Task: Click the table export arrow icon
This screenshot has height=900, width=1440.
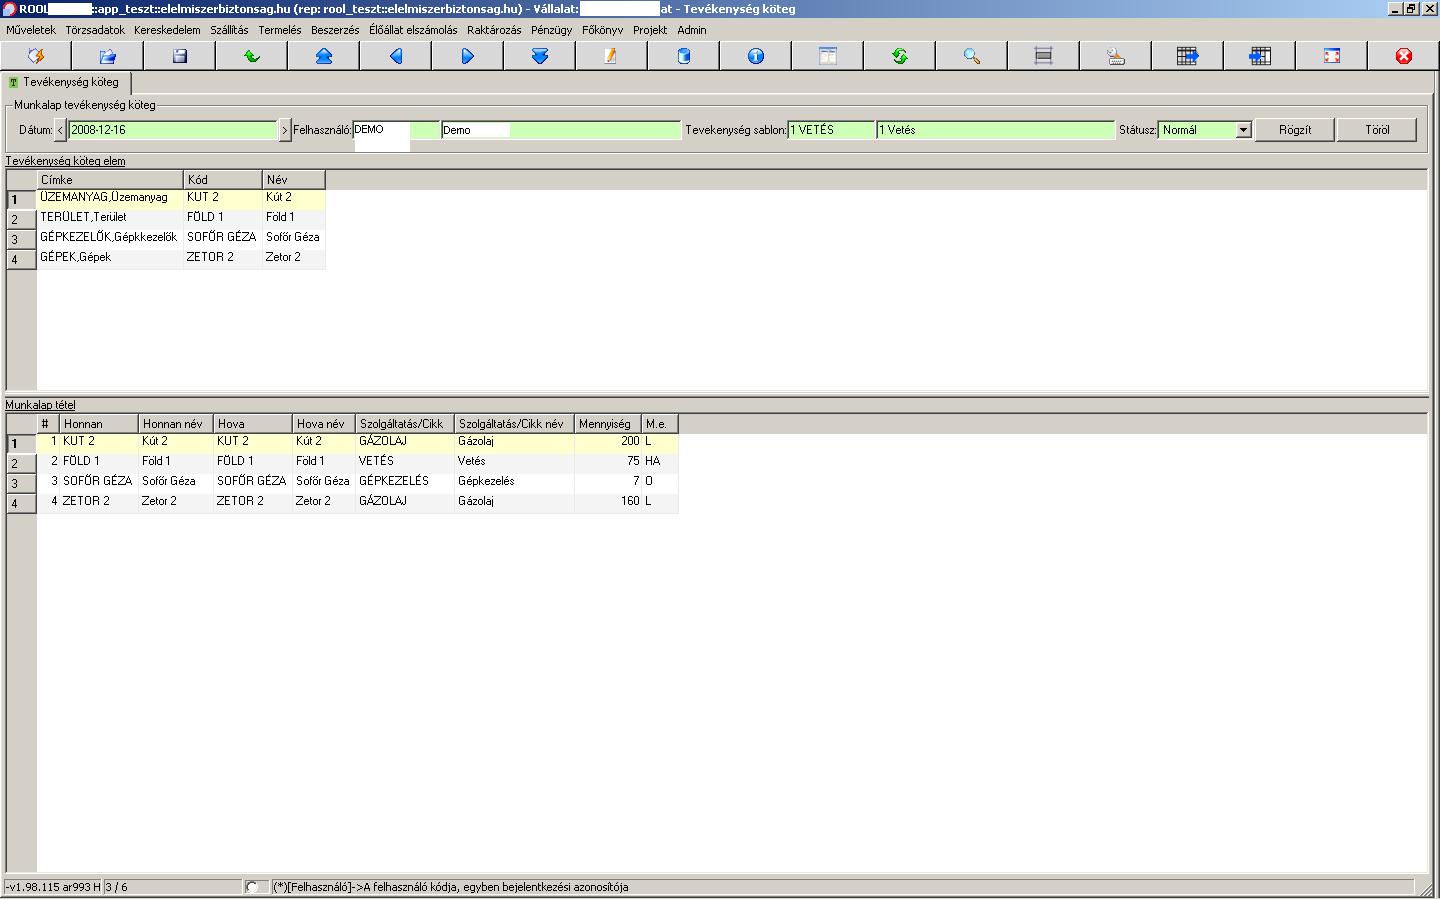Action: click(1188, 56)
